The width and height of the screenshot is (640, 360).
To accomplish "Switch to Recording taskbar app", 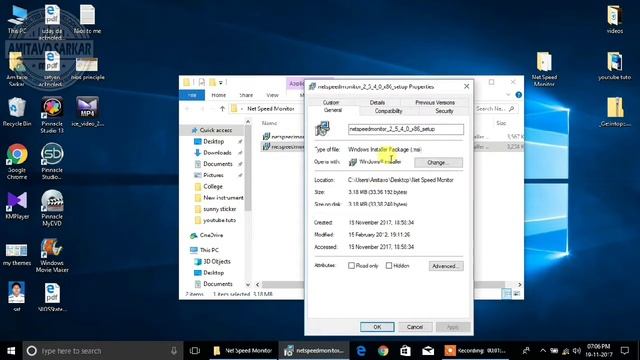I will pyautogui.click(x=476, y=351).
